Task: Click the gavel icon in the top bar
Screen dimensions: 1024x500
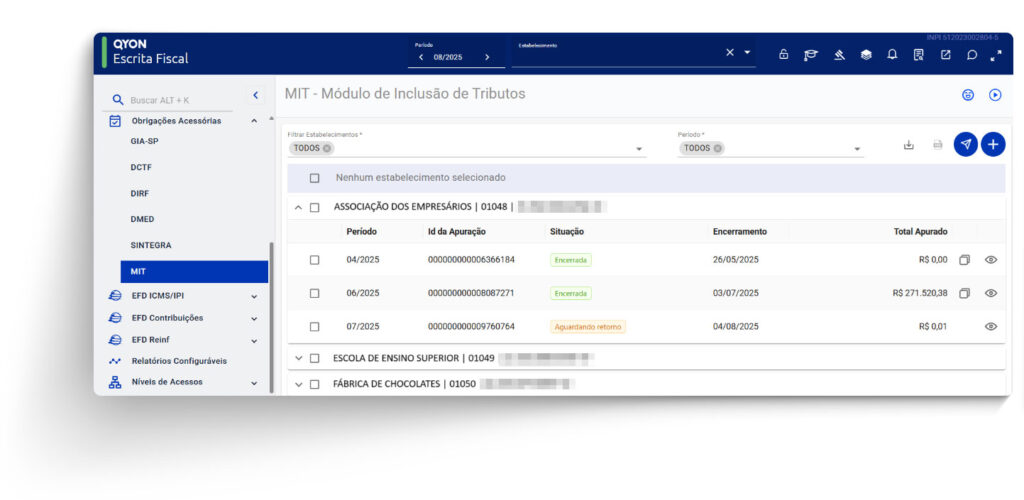Action: point(839,54)
